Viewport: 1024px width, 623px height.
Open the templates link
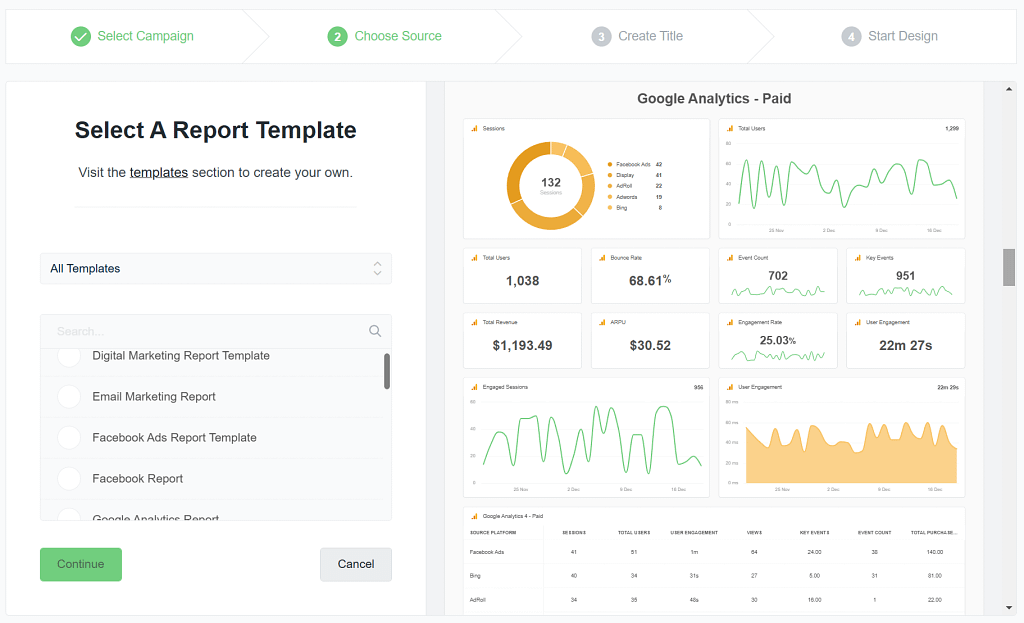coord(159,173)
